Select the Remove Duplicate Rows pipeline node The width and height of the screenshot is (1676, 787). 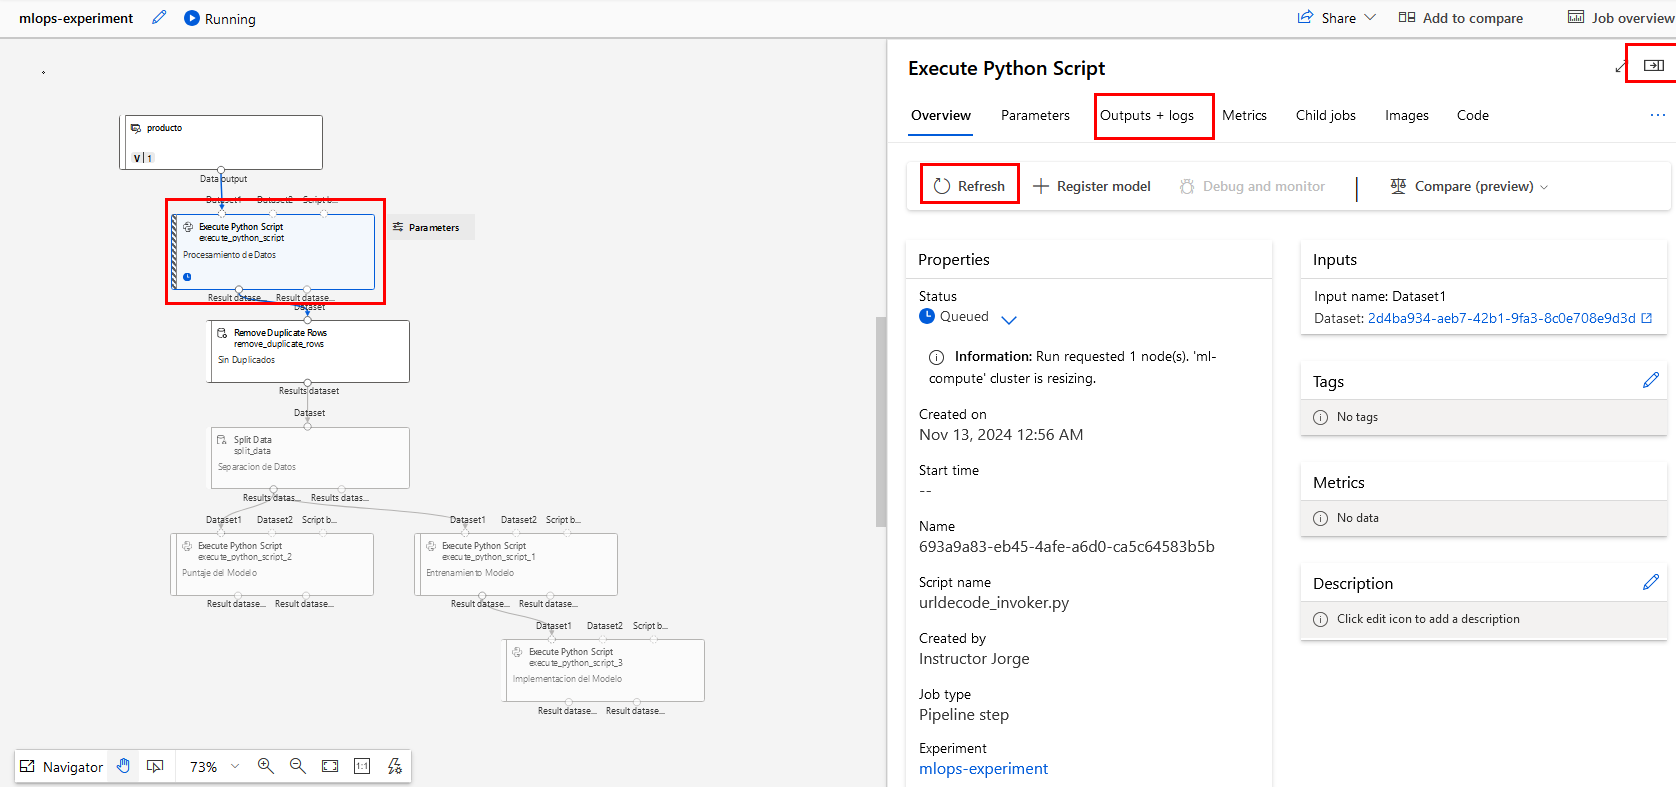(308, 350)
